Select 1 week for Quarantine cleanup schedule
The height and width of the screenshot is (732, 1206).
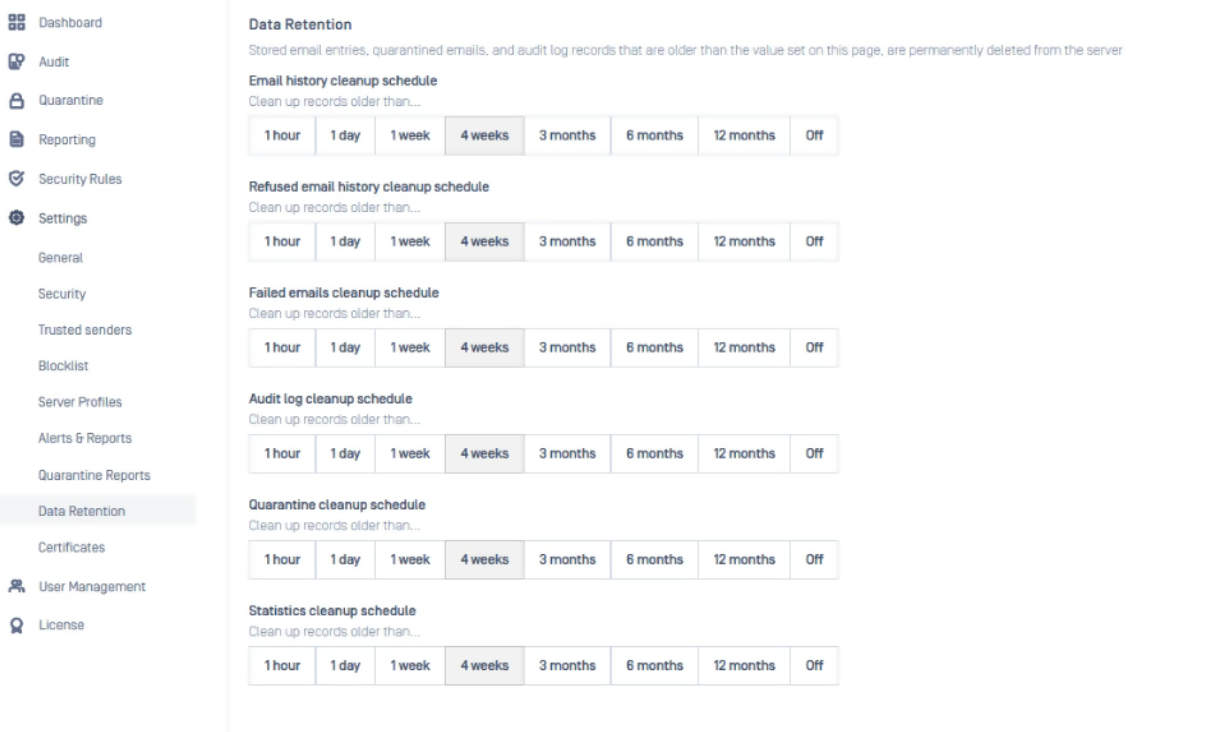(x=410, y=560)
